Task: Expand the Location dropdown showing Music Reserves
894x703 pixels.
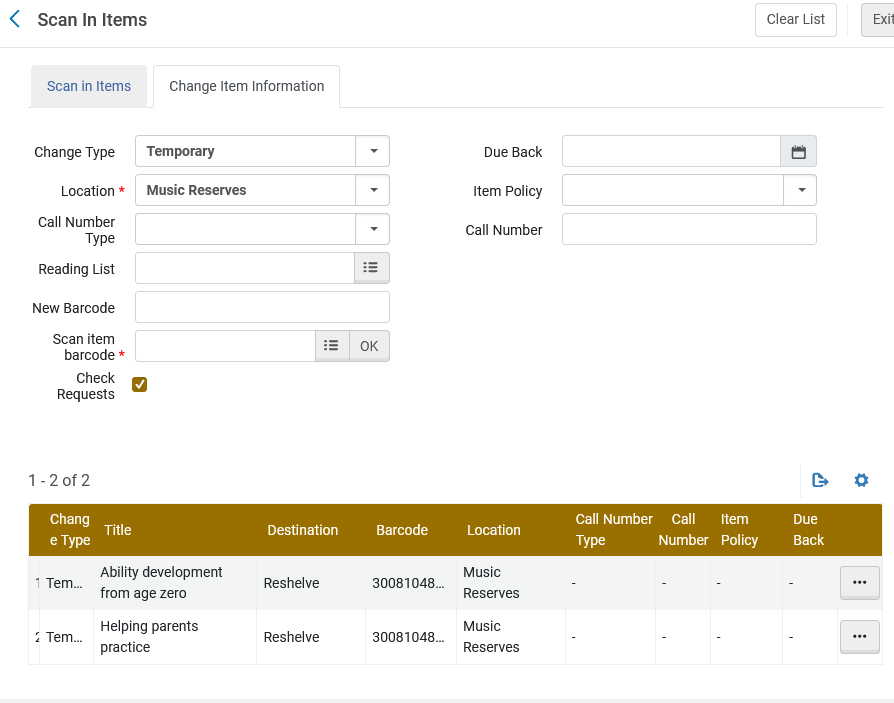Action: pyautogui.click(x=373, y=190)
